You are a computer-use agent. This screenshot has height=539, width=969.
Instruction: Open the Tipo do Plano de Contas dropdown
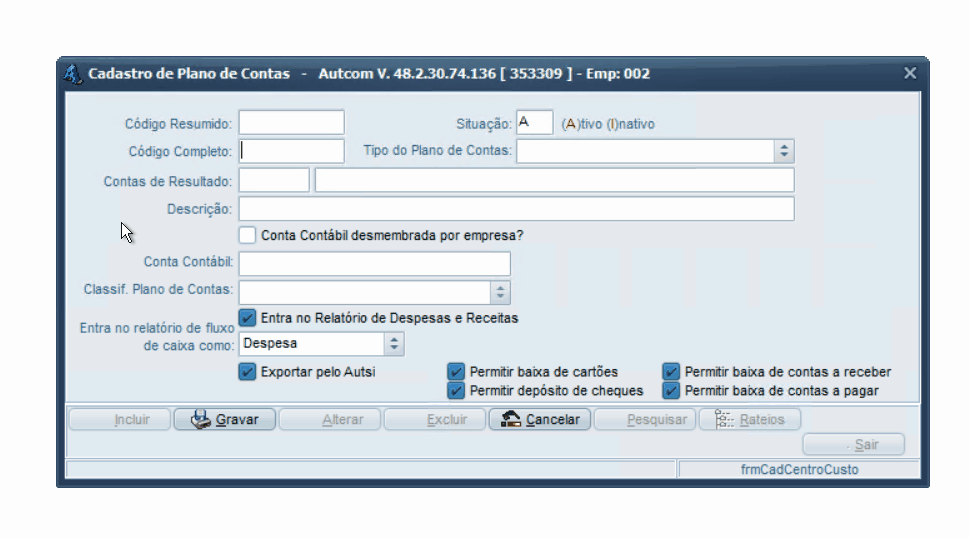coord(784,151)
